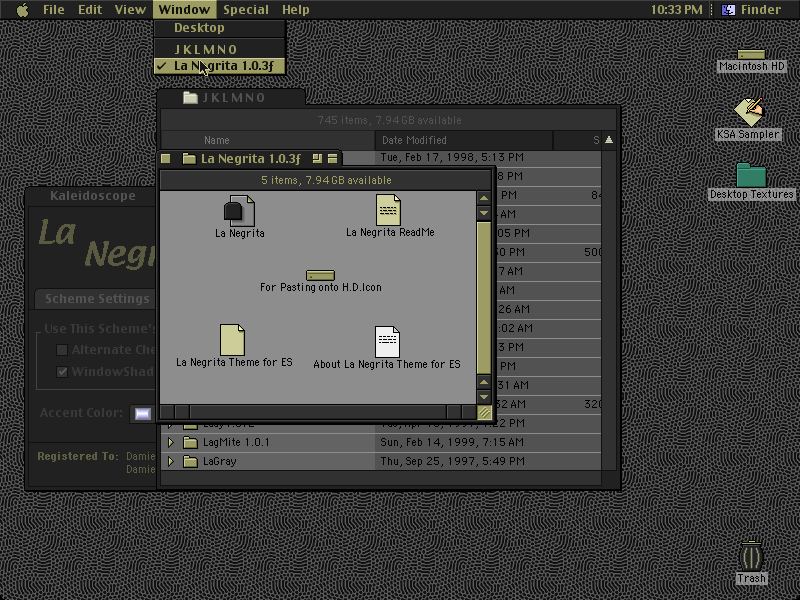Expand the LagMite 1.0.1 folder triangle

coord(171,442)
